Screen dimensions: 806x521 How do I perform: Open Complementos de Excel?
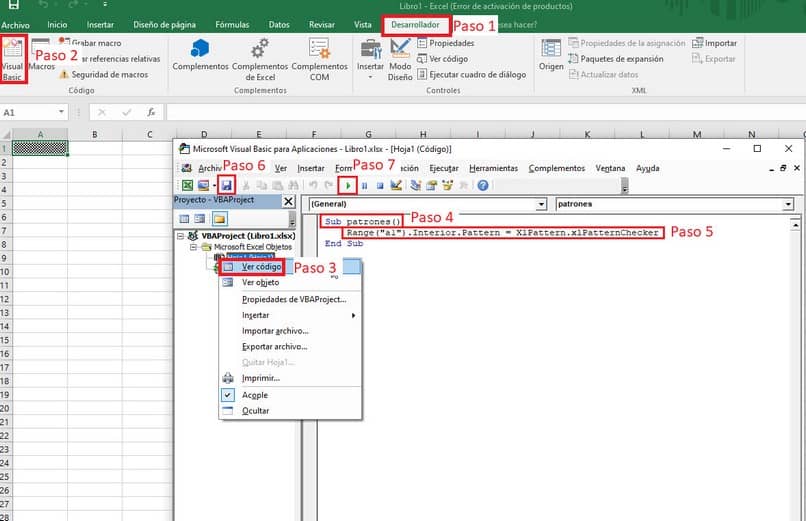(260, 59)
